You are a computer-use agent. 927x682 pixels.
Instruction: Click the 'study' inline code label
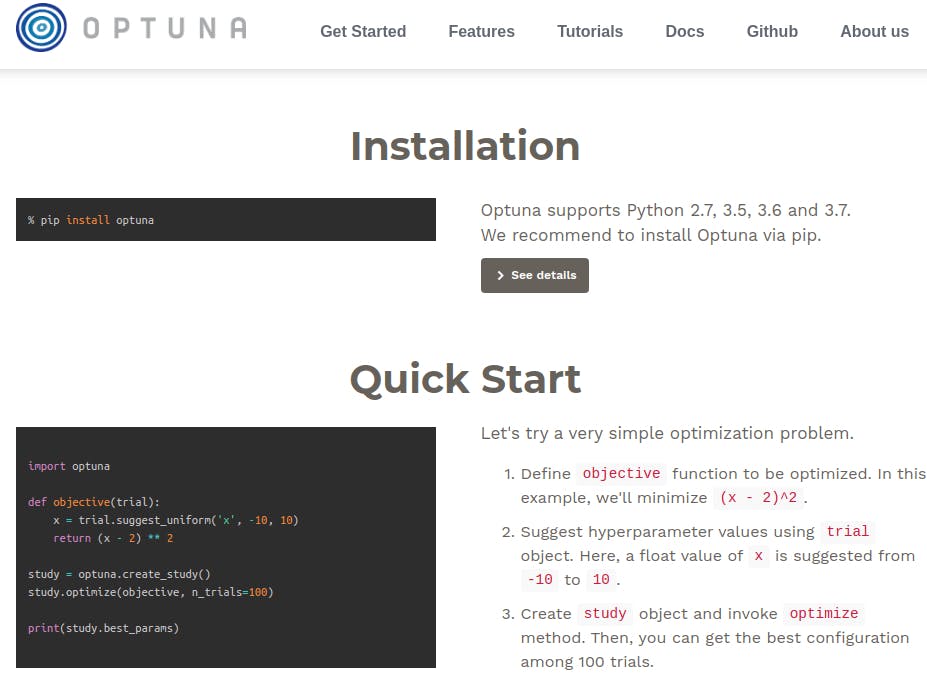coord(605,614)
